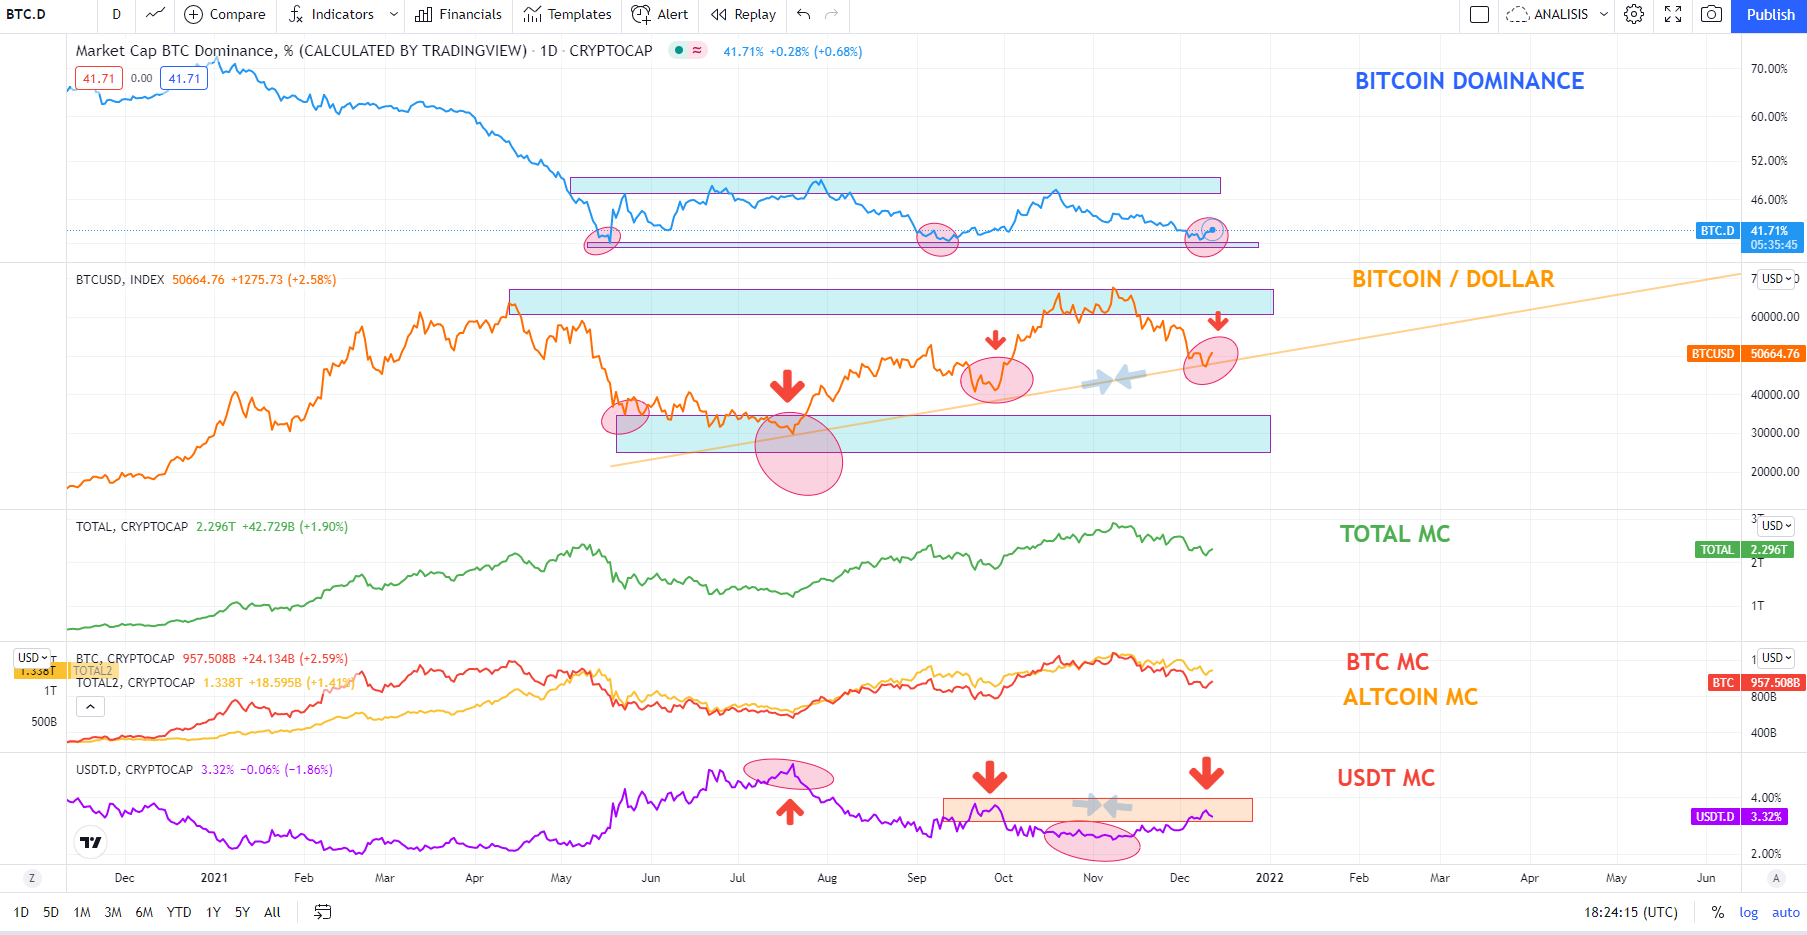
Task: Open the Indicators favorites dropdown arrow
Action: click(x=394, y=14)
